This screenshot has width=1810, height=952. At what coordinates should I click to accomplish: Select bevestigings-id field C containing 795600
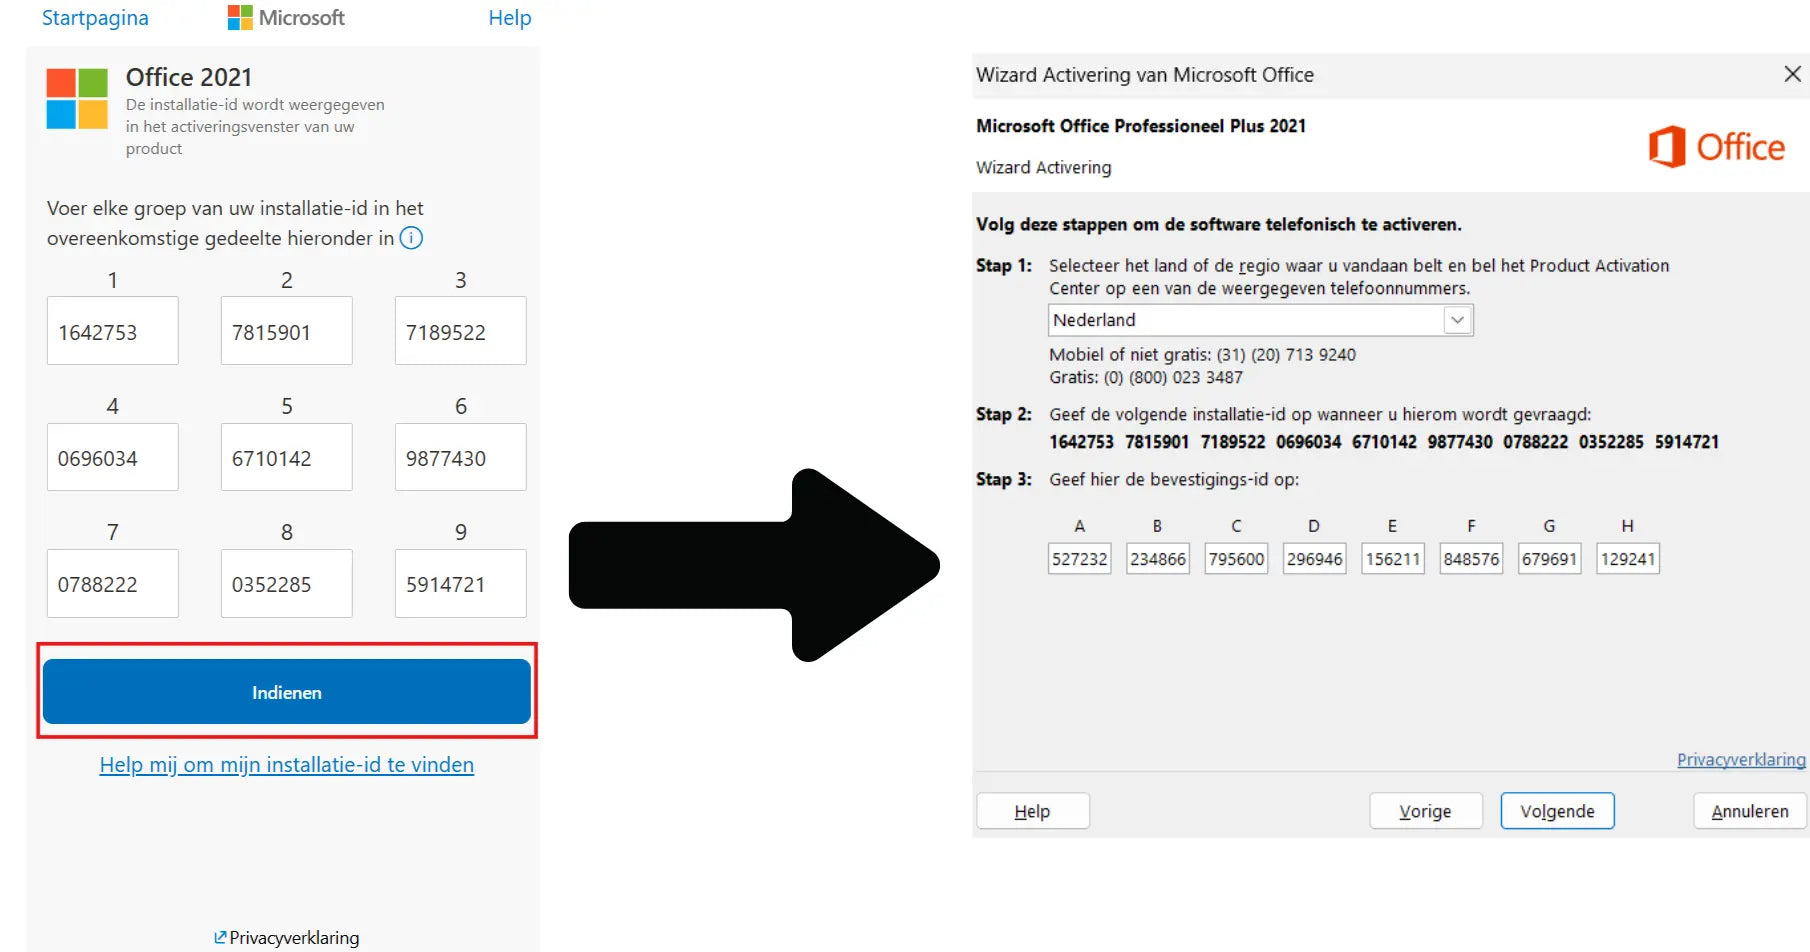click(1236, 559)
